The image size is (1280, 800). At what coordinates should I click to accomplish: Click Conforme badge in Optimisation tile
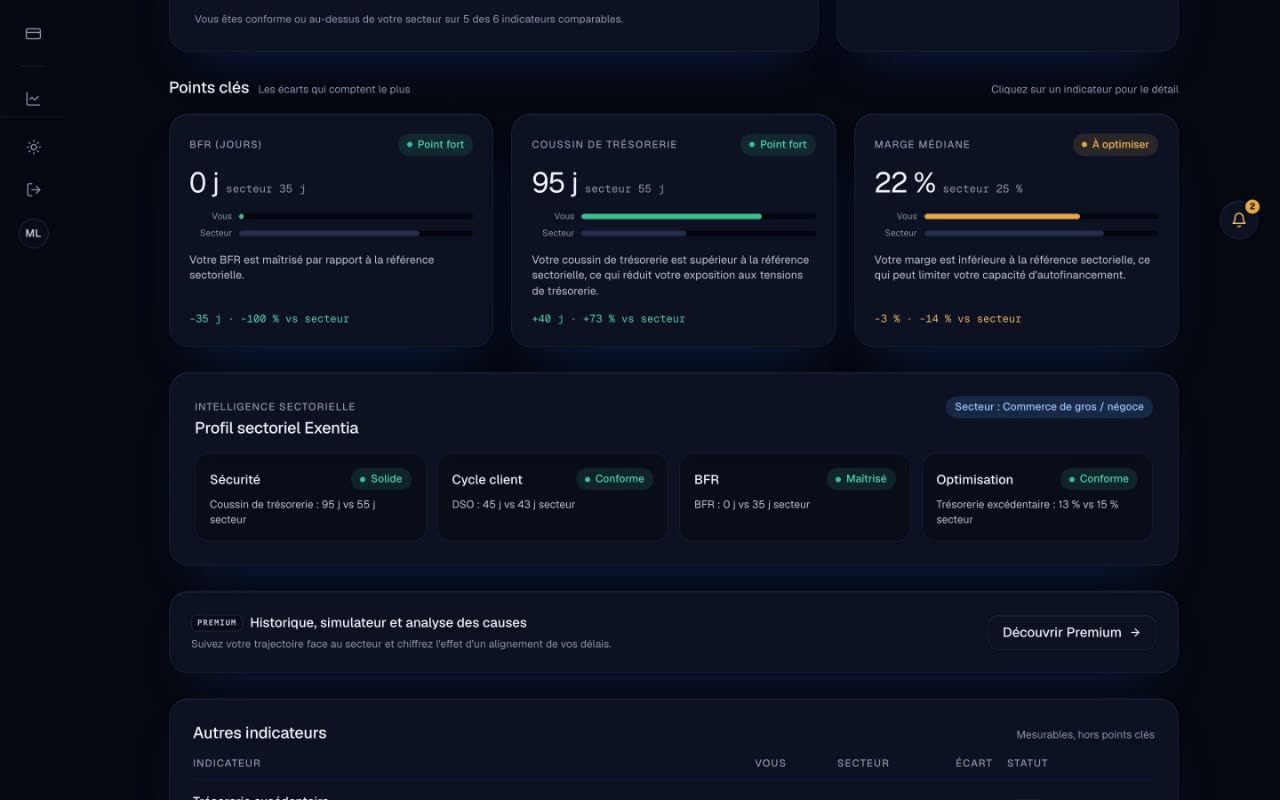pyautogui.click(x=1099, y=479)
